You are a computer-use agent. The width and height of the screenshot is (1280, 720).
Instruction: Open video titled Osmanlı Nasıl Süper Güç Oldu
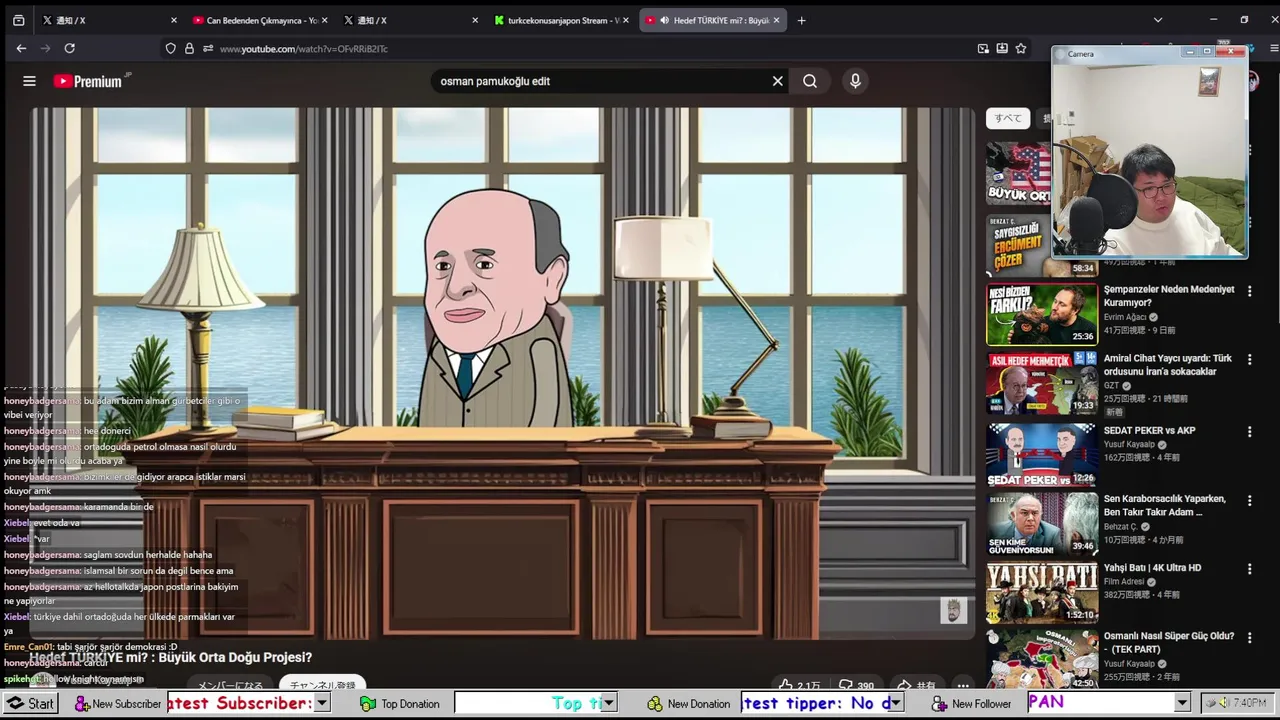[x=1169, y=642]
